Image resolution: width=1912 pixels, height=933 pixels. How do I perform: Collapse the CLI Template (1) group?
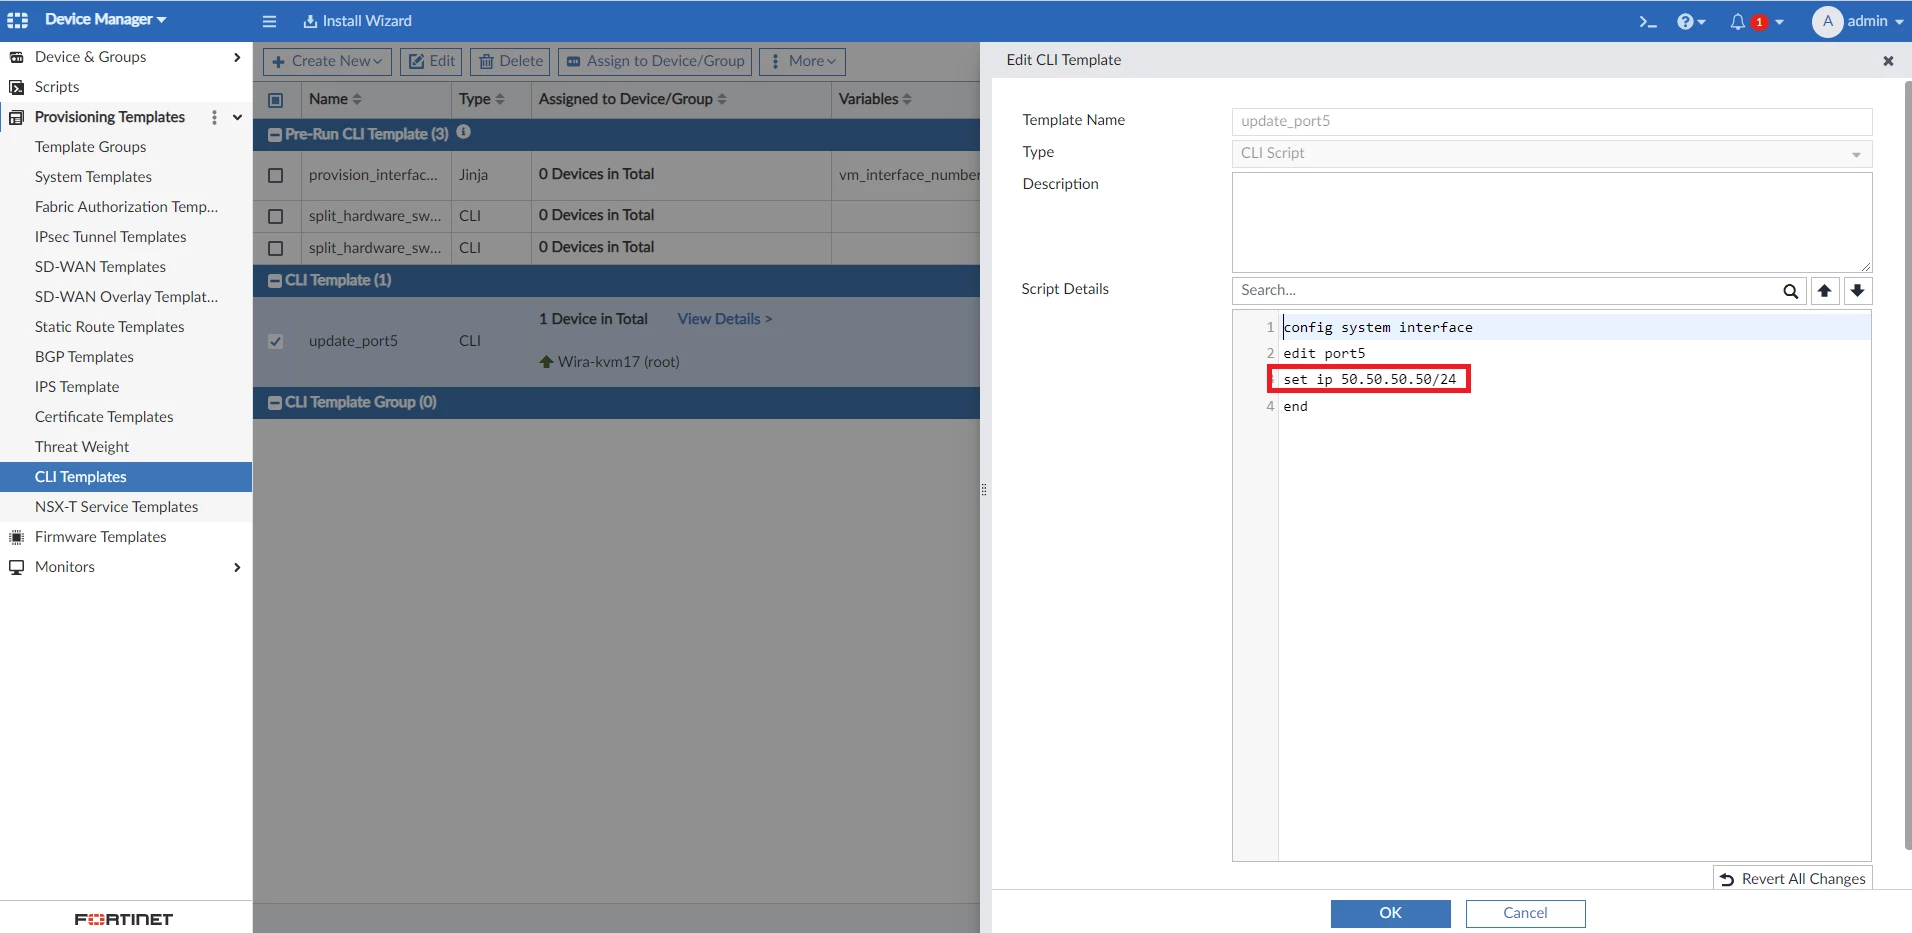coord(274,281)
